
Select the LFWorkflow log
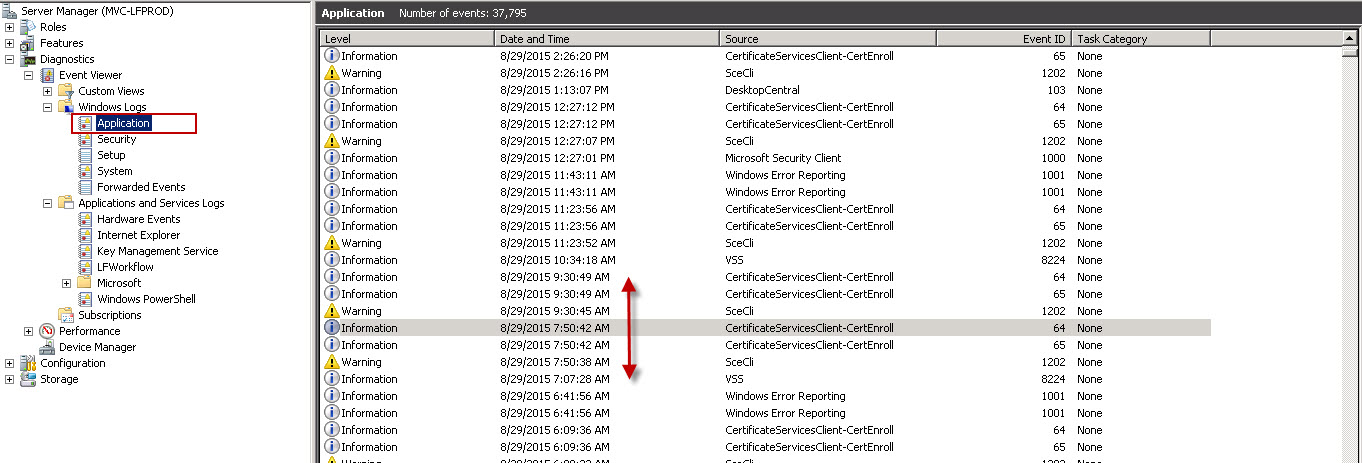pyautogui.click(x=125, y=267)
